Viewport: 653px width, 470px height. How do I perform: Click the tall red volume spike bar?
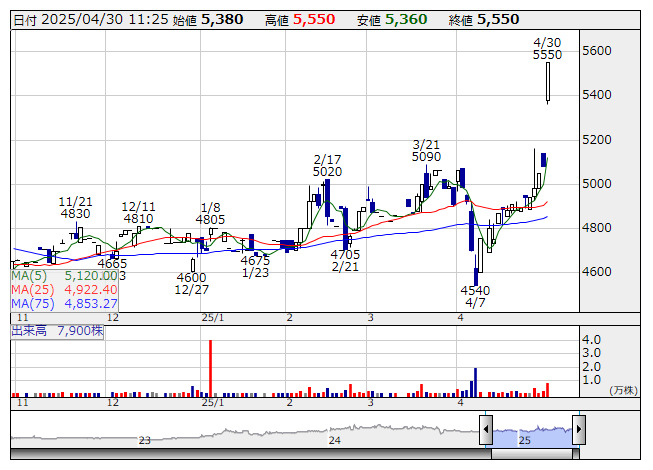tap(210, 368)
